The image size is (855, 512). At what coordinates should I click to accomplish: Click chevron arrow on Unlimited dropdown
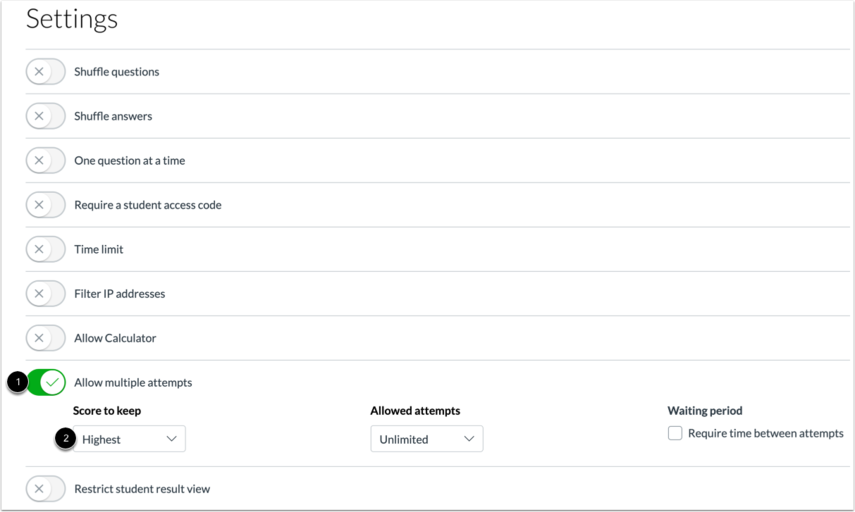pos(469,439)
